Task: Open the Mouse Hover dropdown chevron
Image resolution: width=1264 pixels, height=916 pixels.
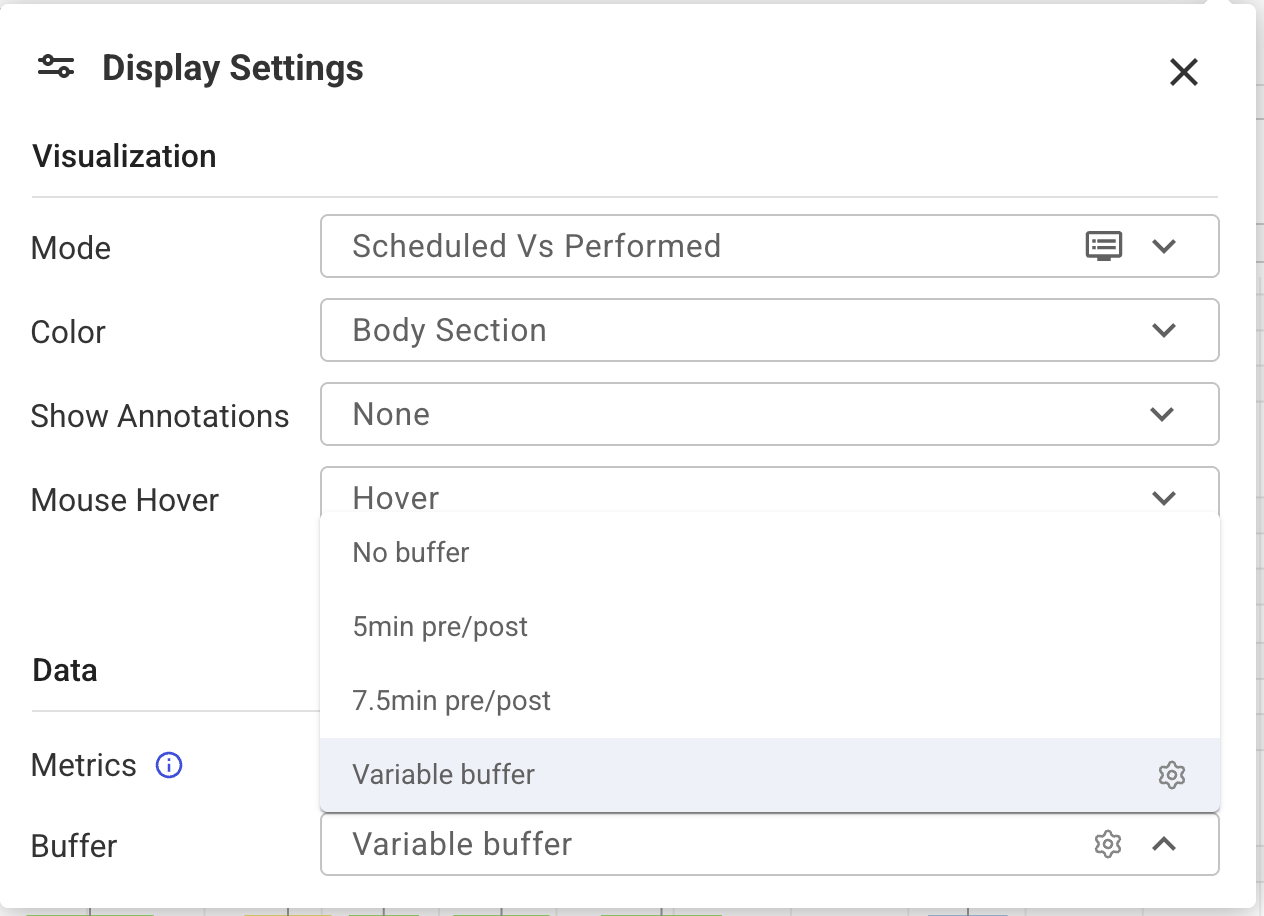Action: pos(1163,498)
